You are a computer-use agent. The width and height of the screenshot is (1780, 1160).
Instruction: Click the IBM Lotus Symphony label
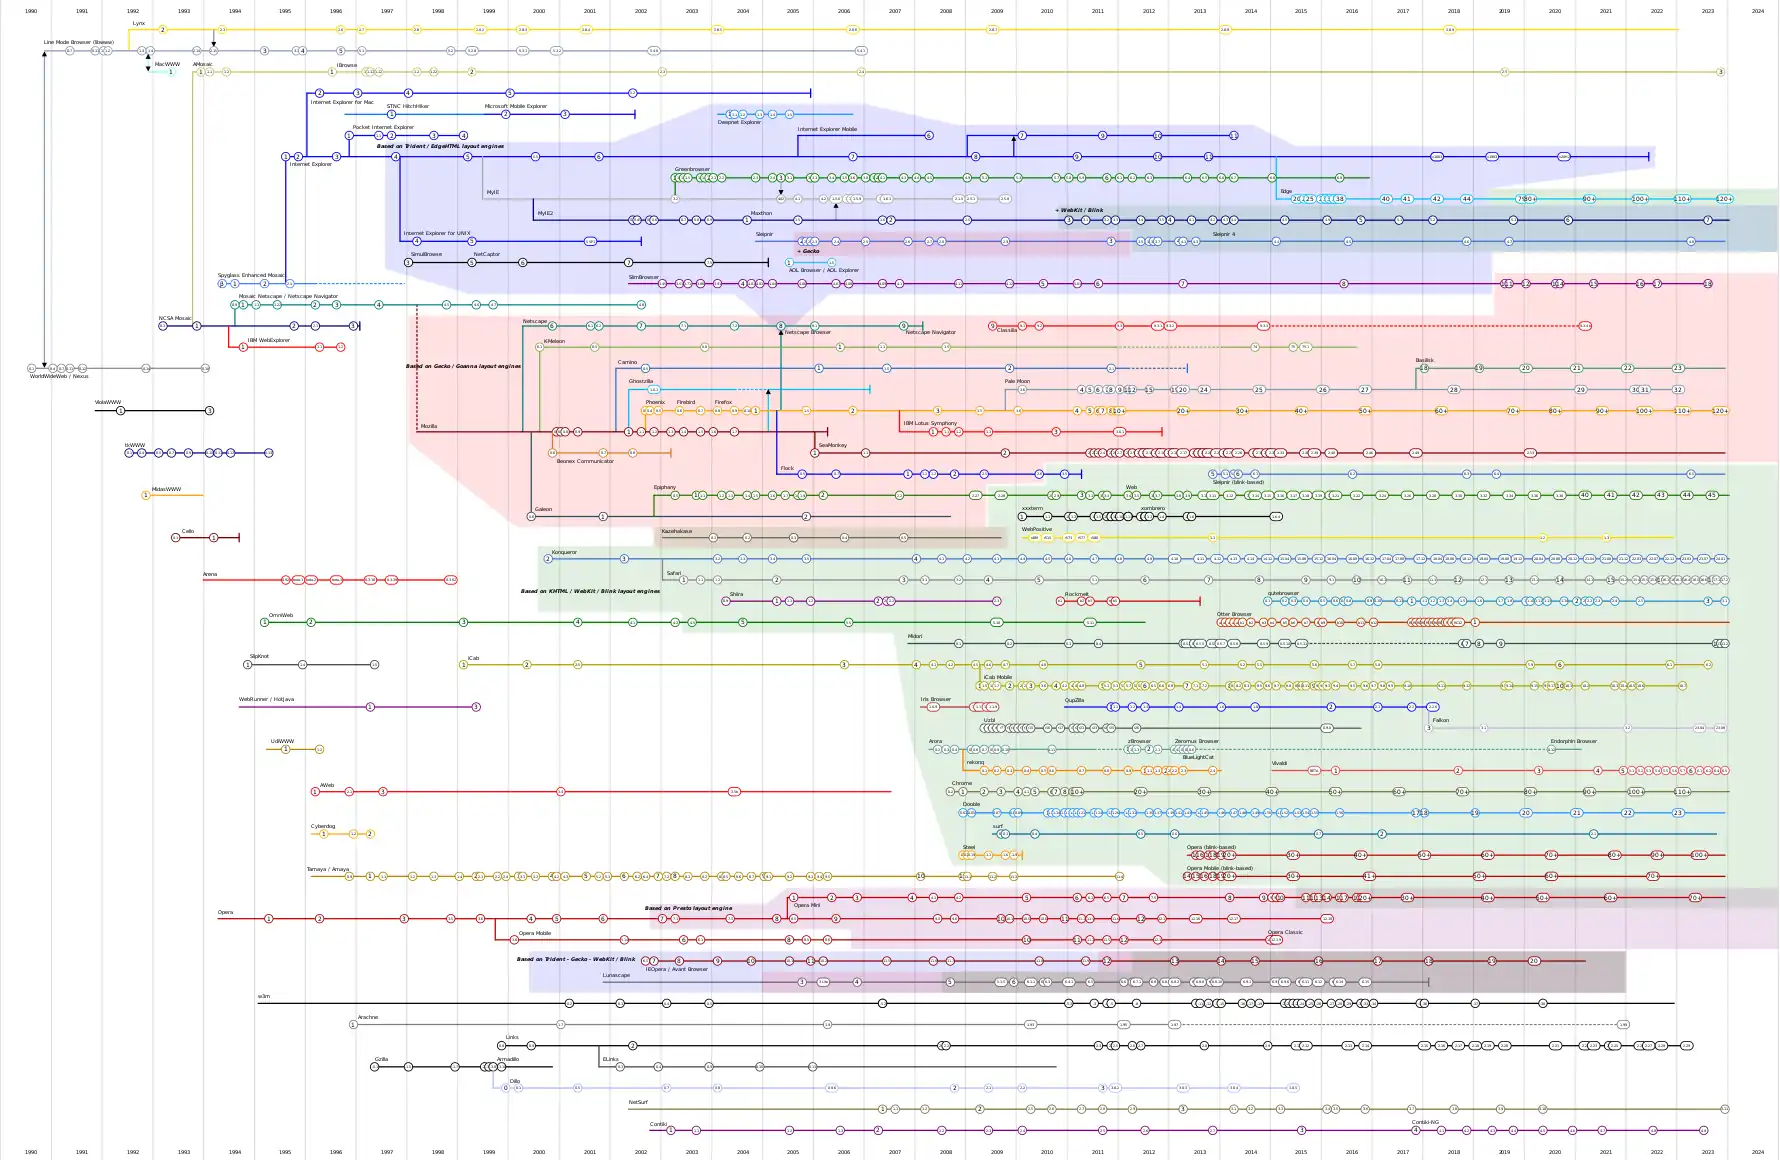click(928, 423)
